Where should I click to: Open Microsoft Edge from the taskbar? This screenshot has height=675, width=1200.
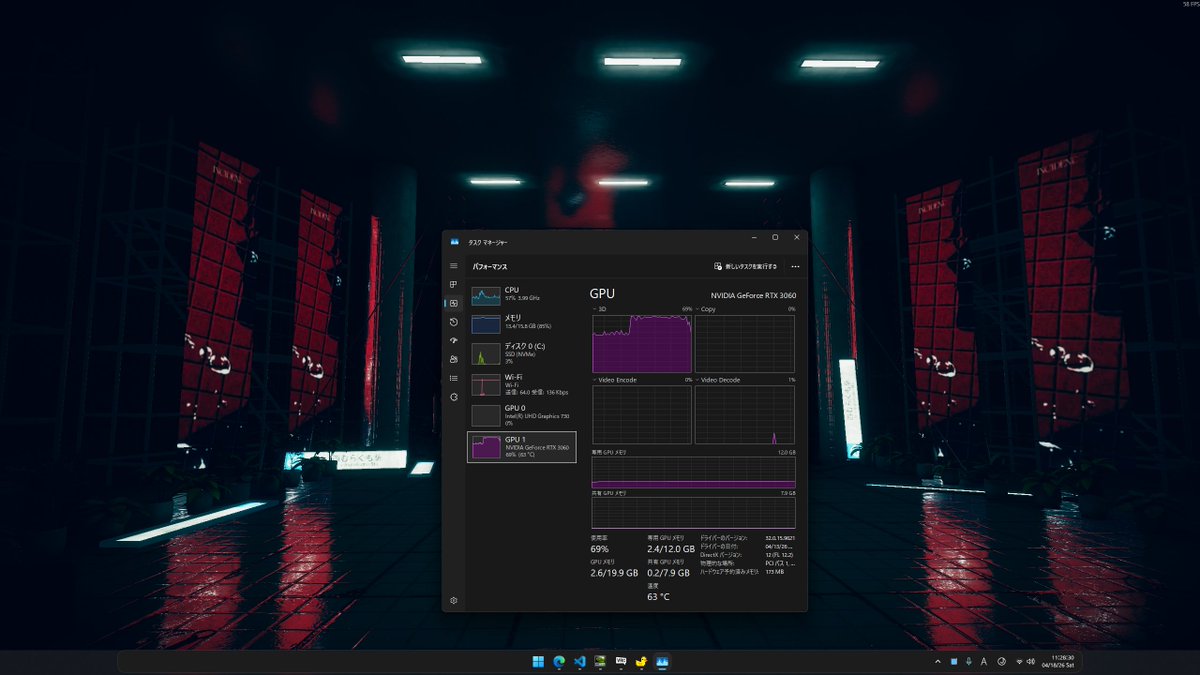coord(559,661)
